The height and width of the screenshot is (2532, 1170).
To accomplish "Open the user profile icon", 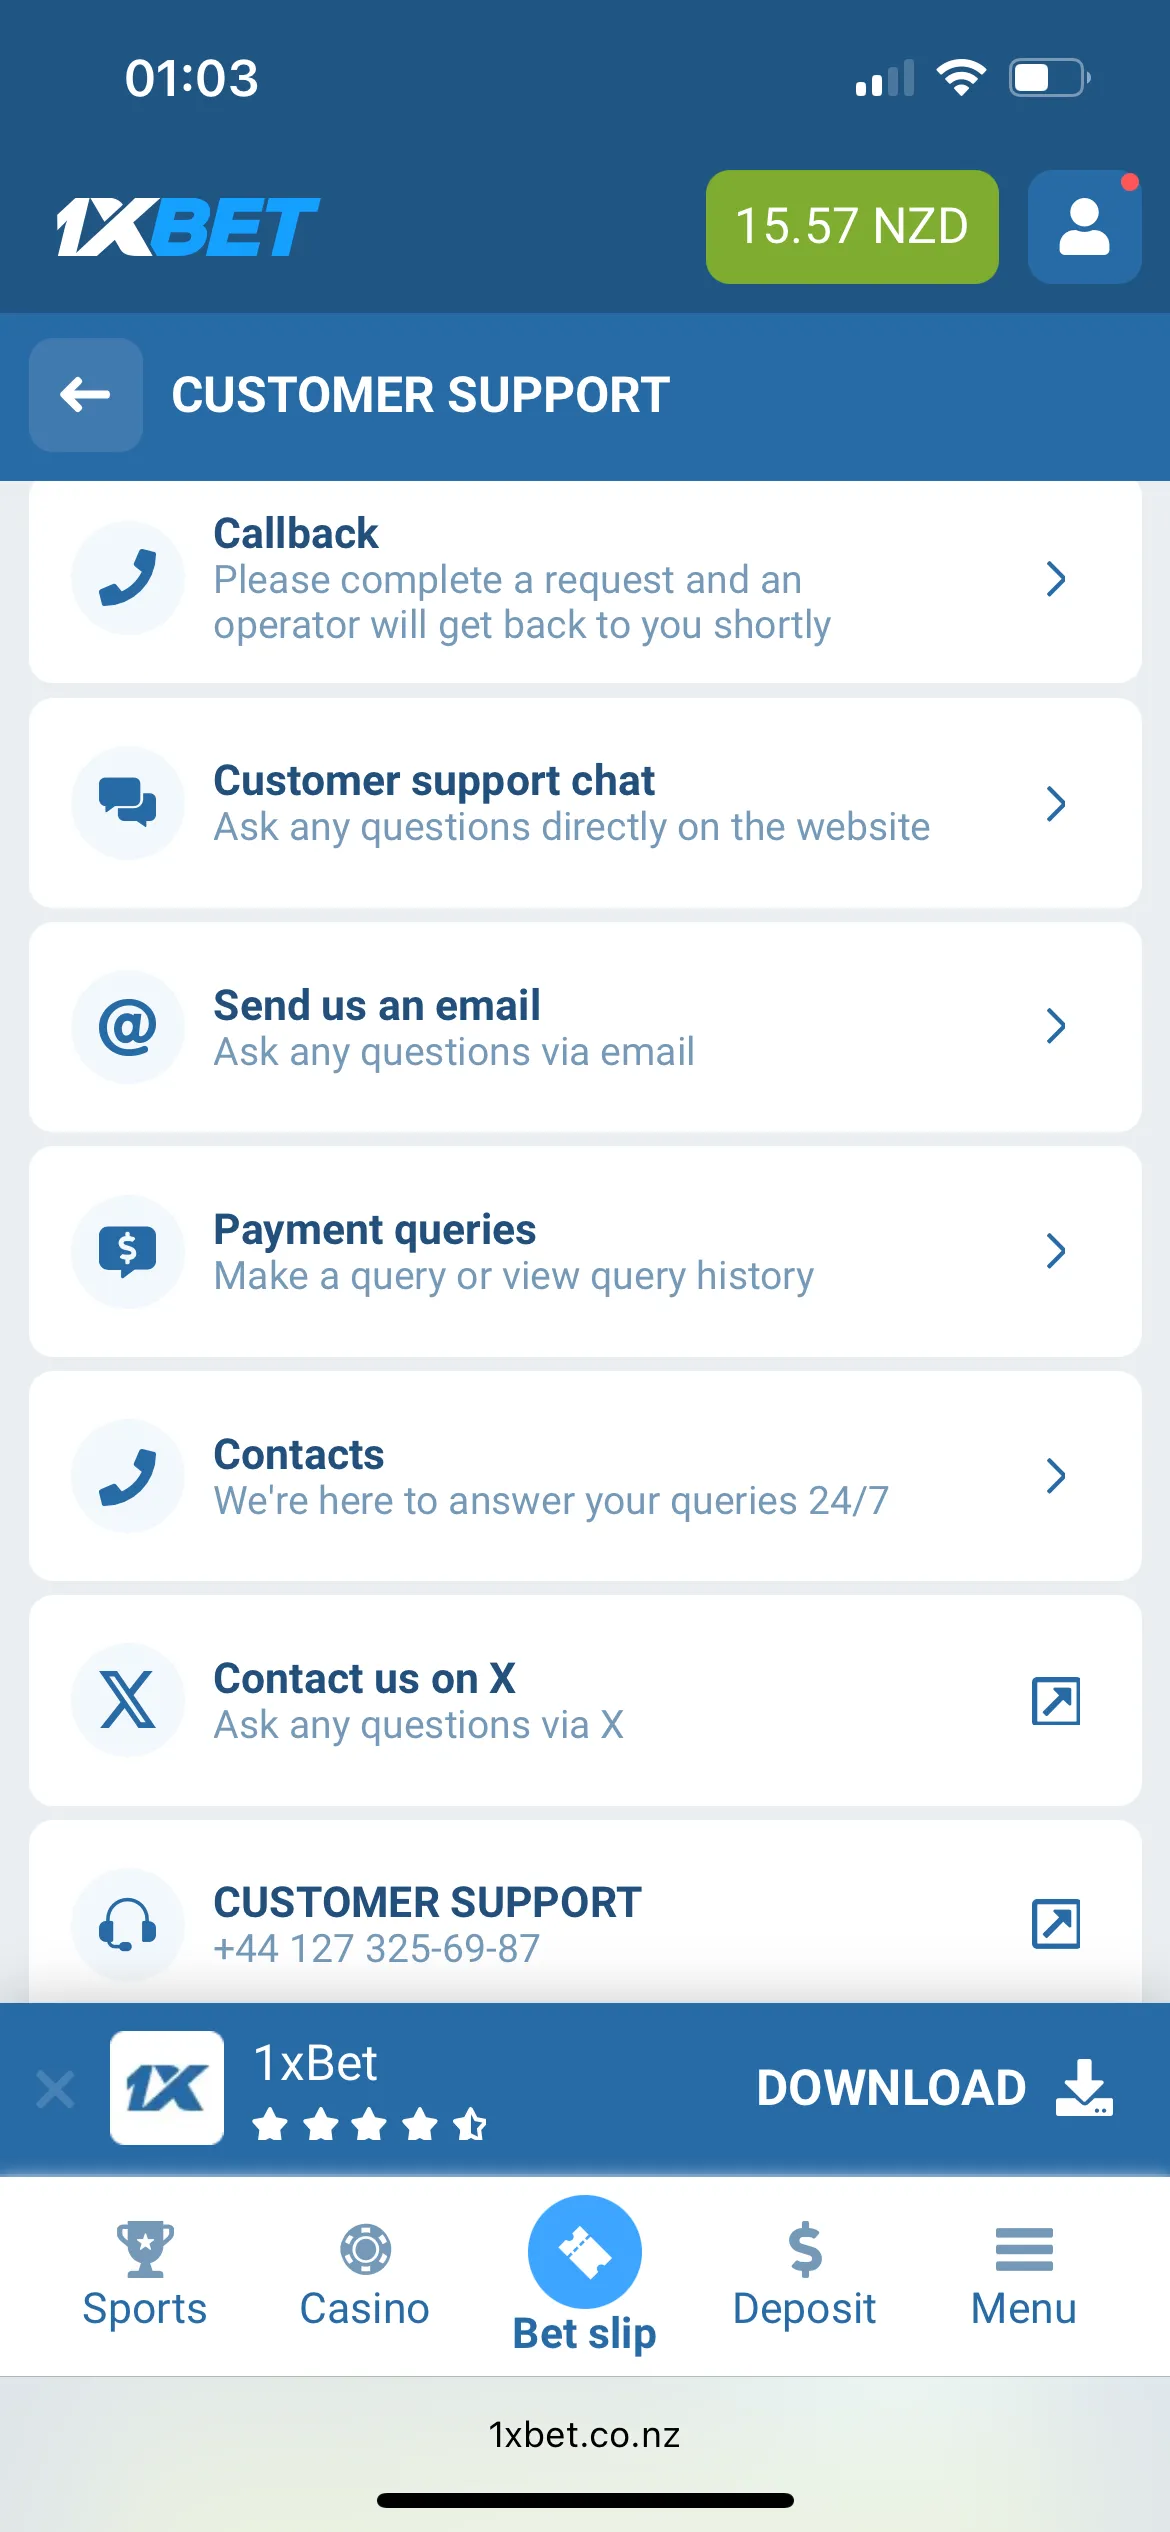I will [1084, 227].
